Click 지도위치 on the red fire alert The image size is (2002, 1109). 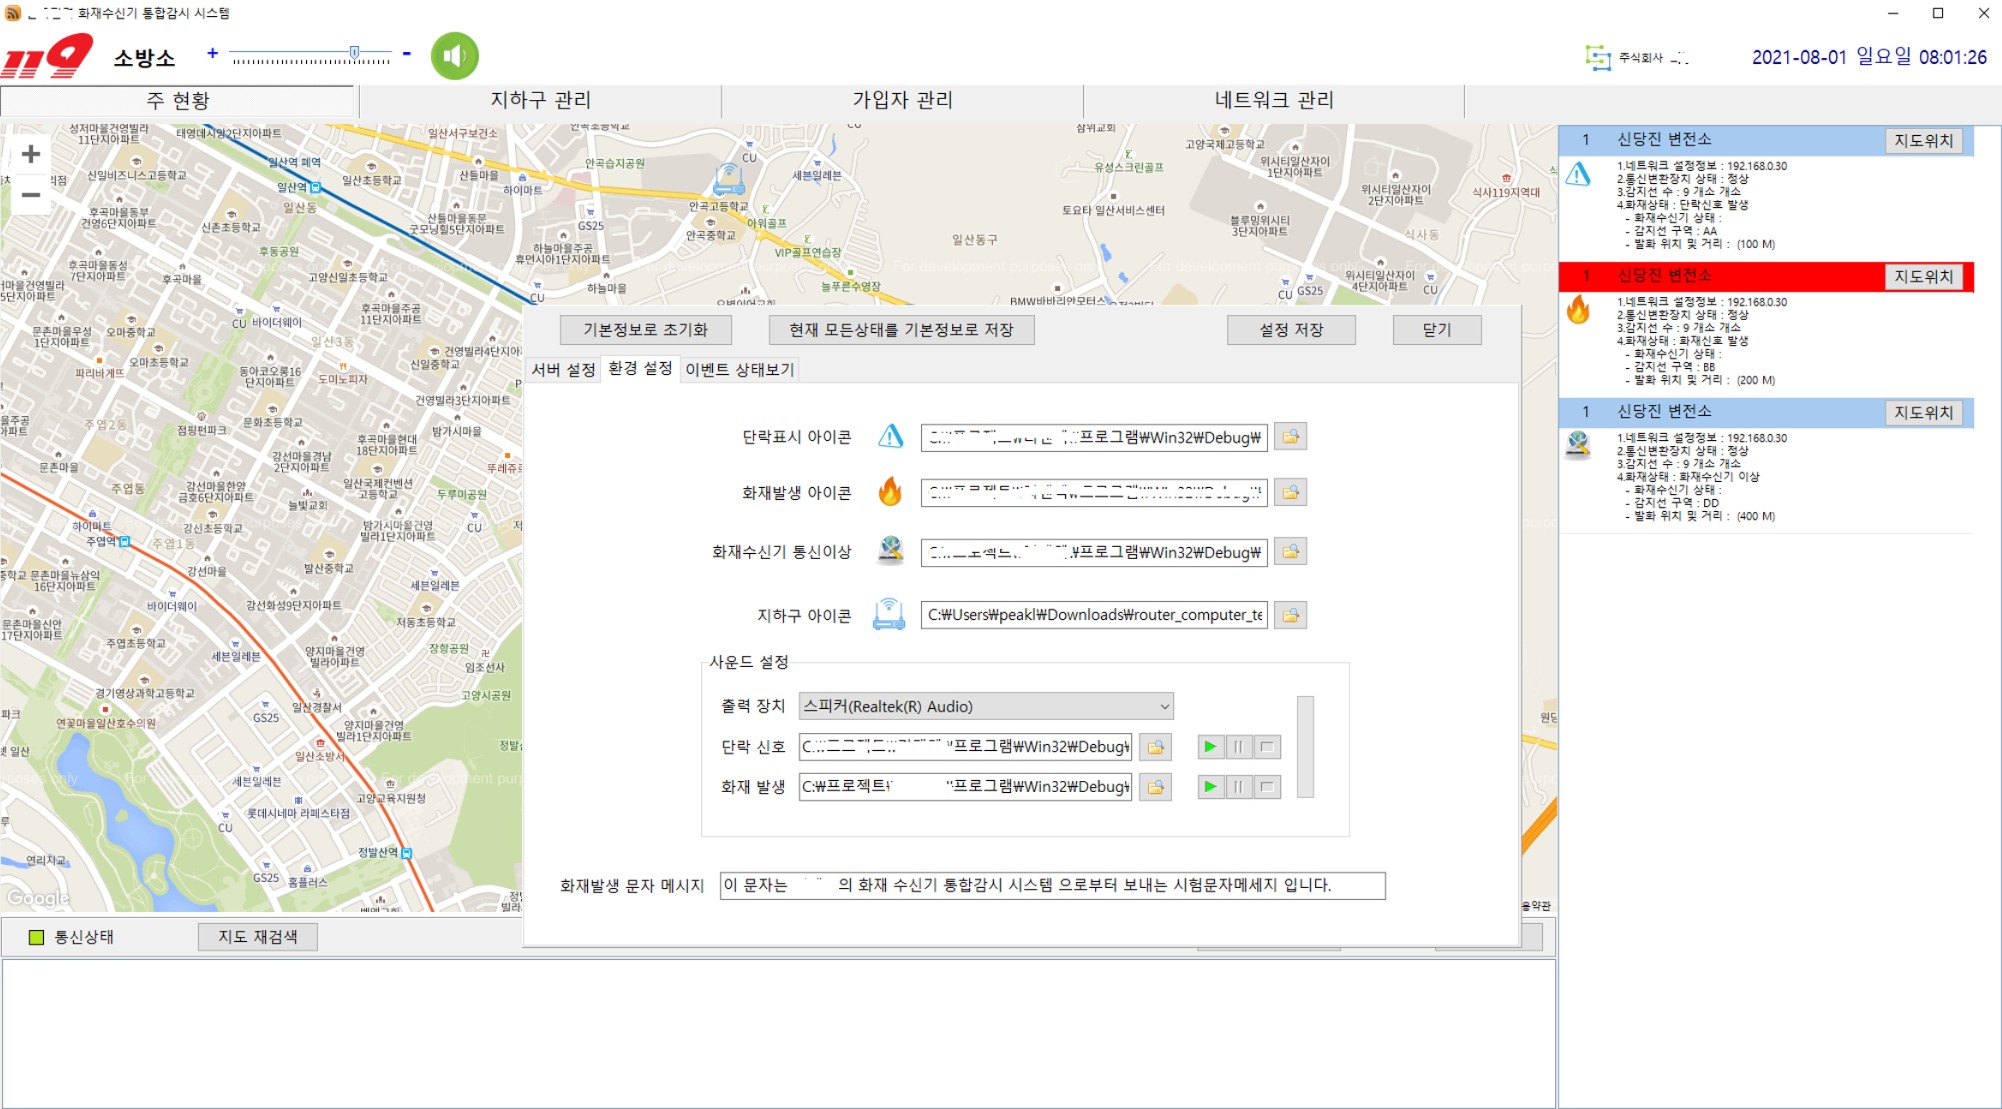[1923, 276]
